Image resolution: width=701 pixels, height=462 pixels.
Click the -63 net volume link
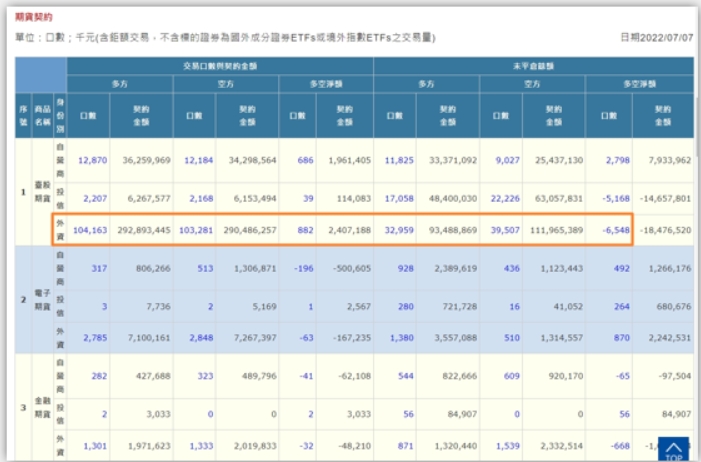tap(306, 338)
